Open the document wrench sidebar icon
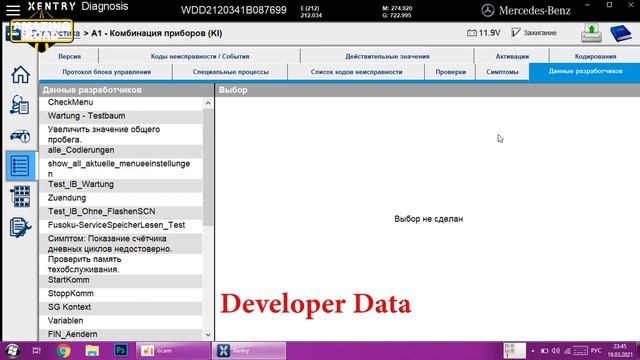Image resolution: width=640 pixels, height=360 pixels. point(20,227)
